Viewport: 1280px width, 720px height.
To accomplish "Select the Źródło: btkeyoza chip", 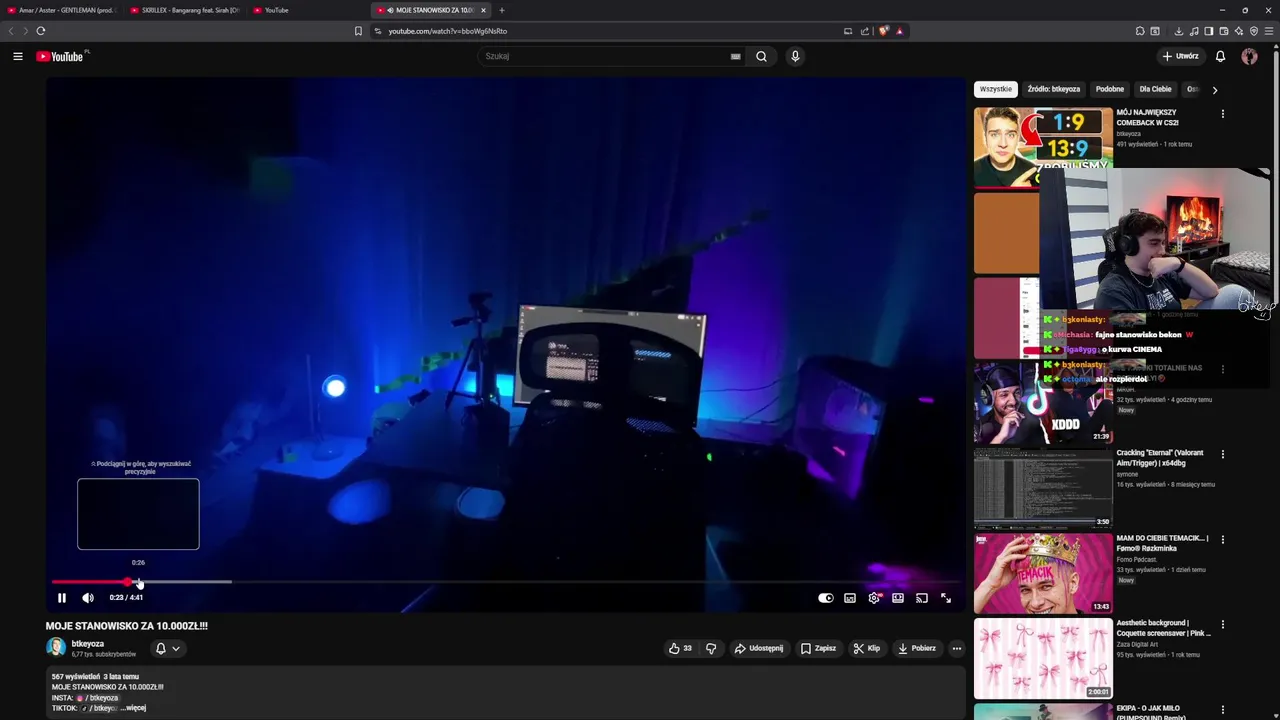I will click(1054, 89).
